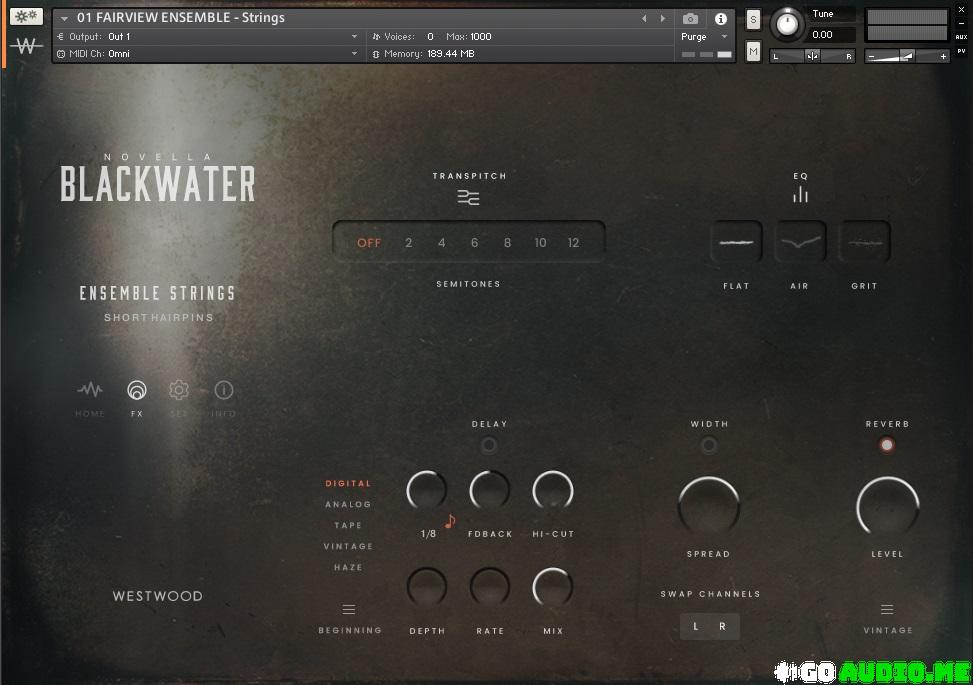Click the AUX sends button

click(x=961, y=37)
